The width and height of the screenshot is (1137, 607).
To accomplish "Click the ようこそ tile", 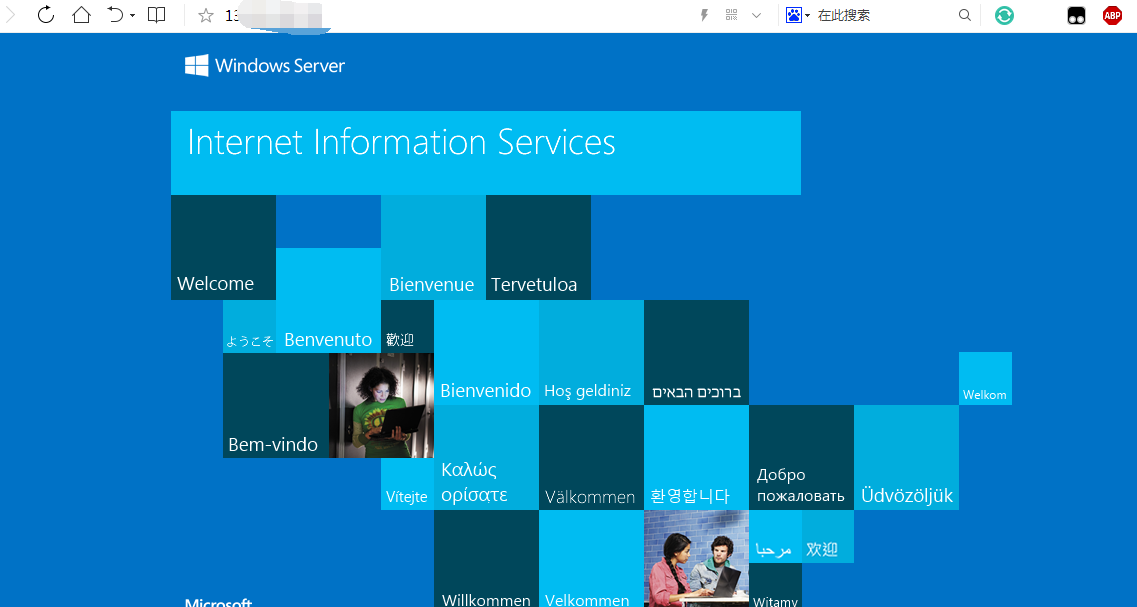I will pyautogui.click(x=249, y=326).
